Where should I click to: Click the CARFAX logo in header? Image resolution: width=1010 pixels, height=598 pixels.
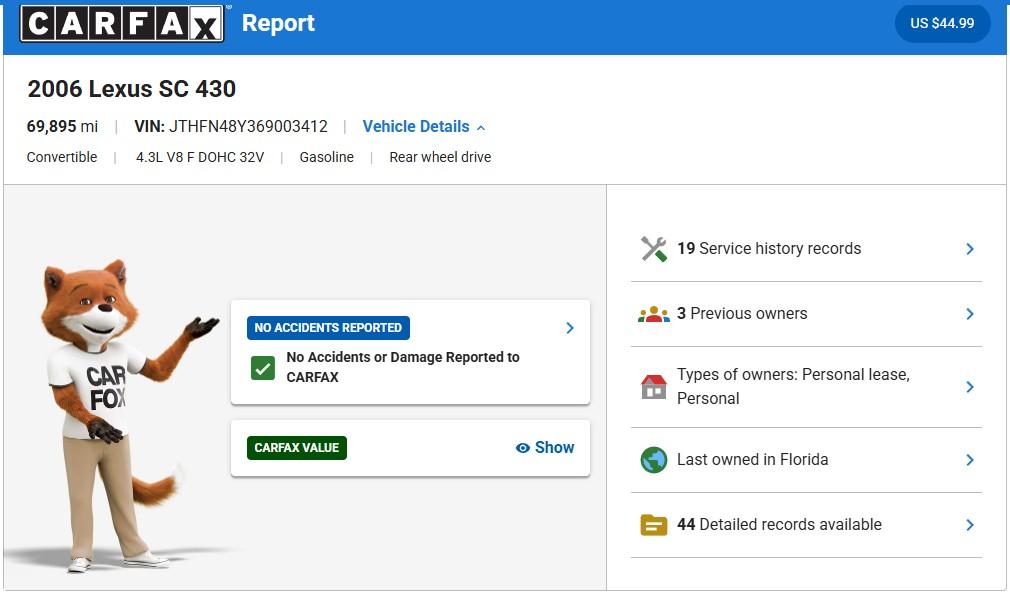tap(121, 23)
